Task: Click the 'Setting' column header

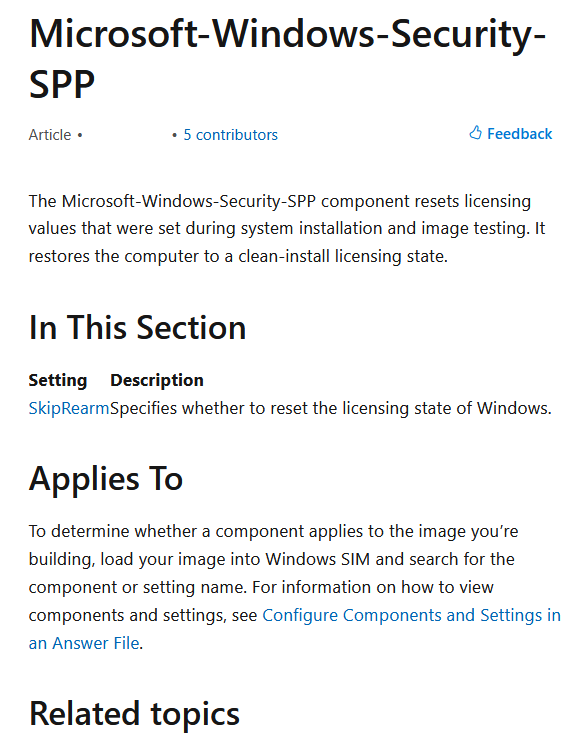Action: [x=58, y=380]
